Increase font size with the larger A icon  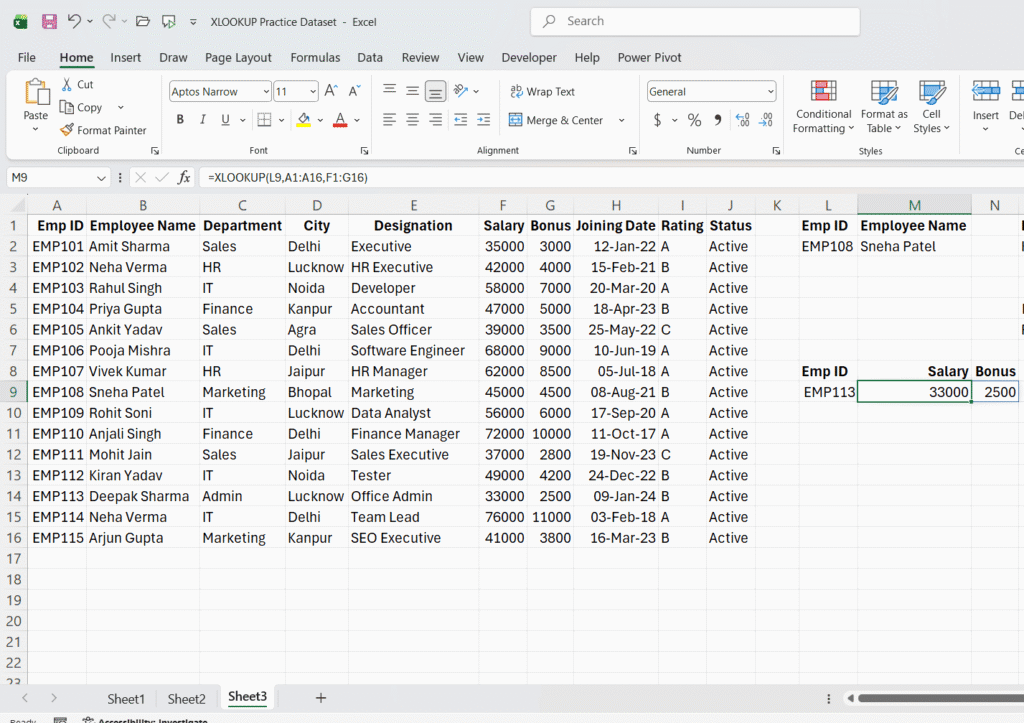click(x=331, y=91)
